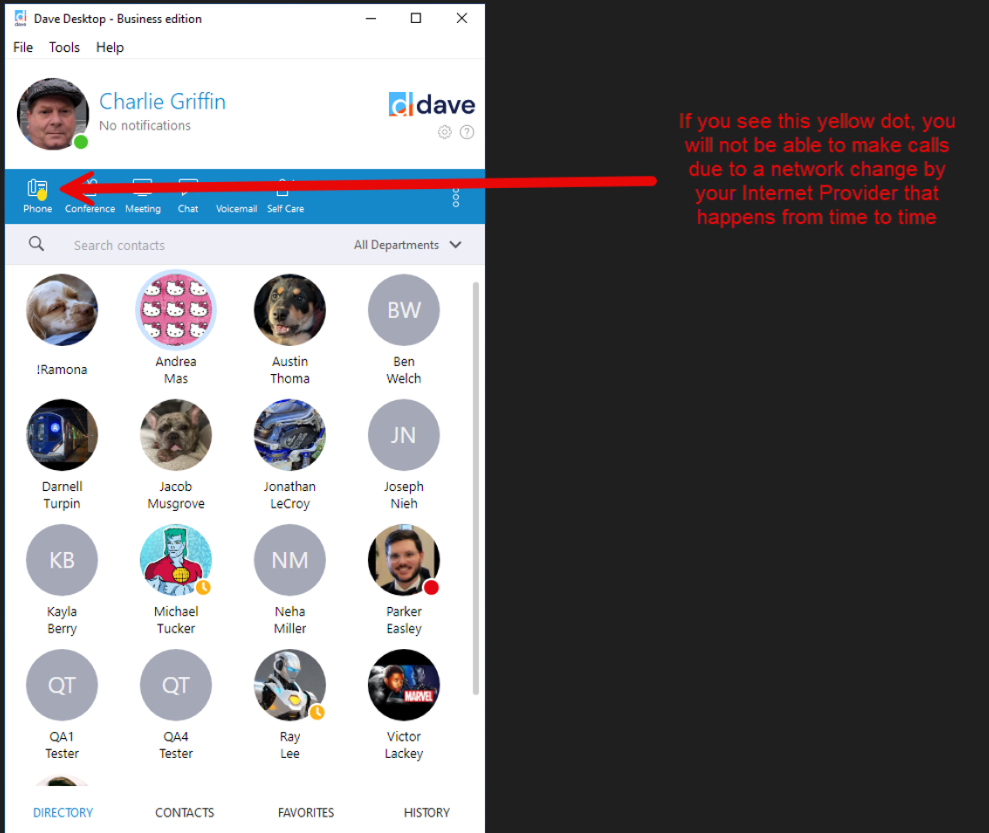Expand the All Departments dropdown
This screenshot has width=989, height=833.
click(x=407, y=245)
